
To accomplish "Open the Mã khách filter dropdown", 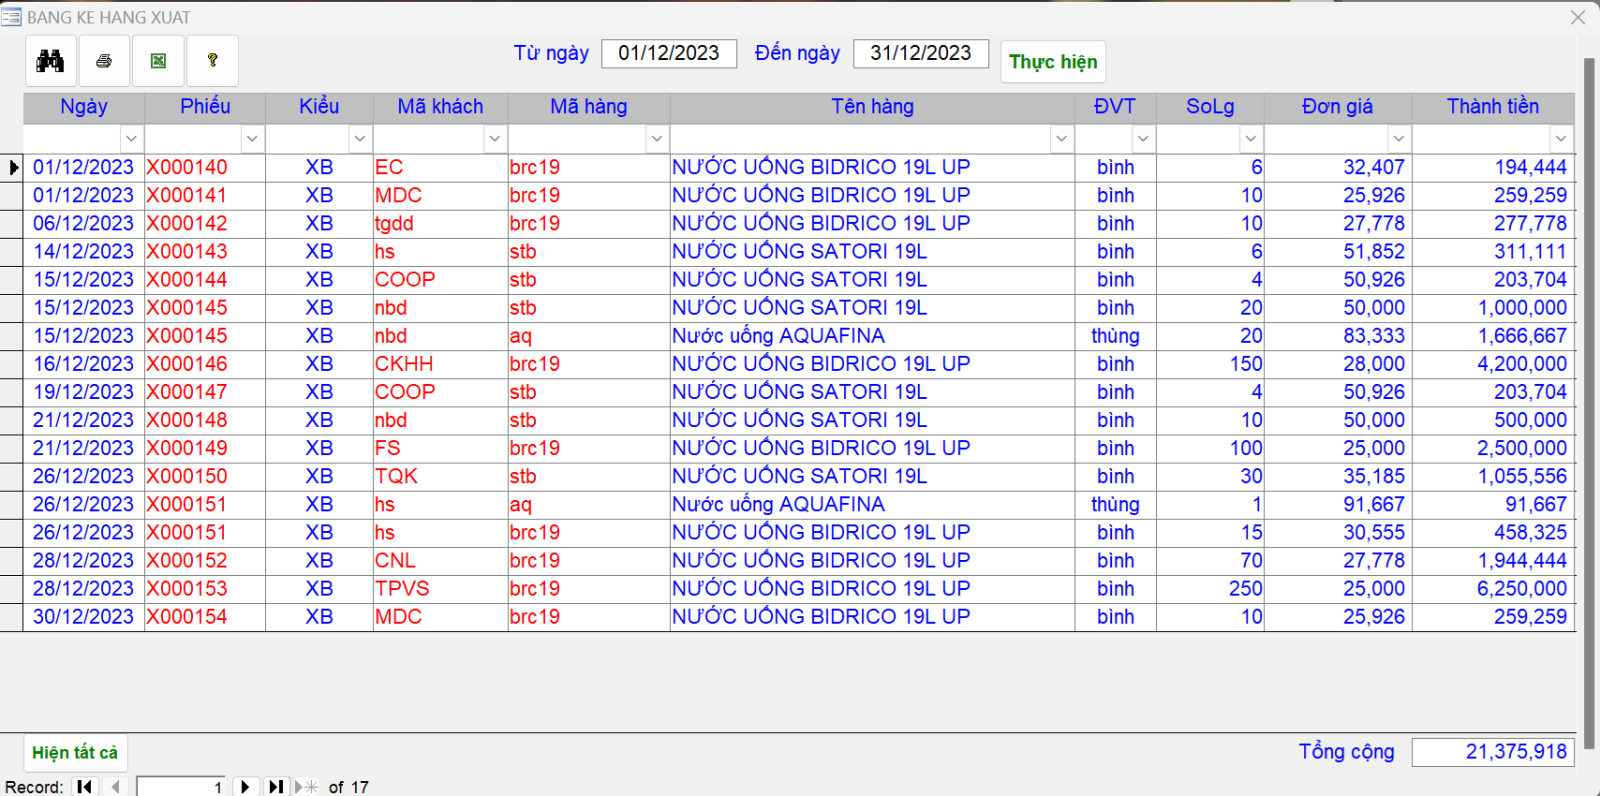I will [494, 139].
